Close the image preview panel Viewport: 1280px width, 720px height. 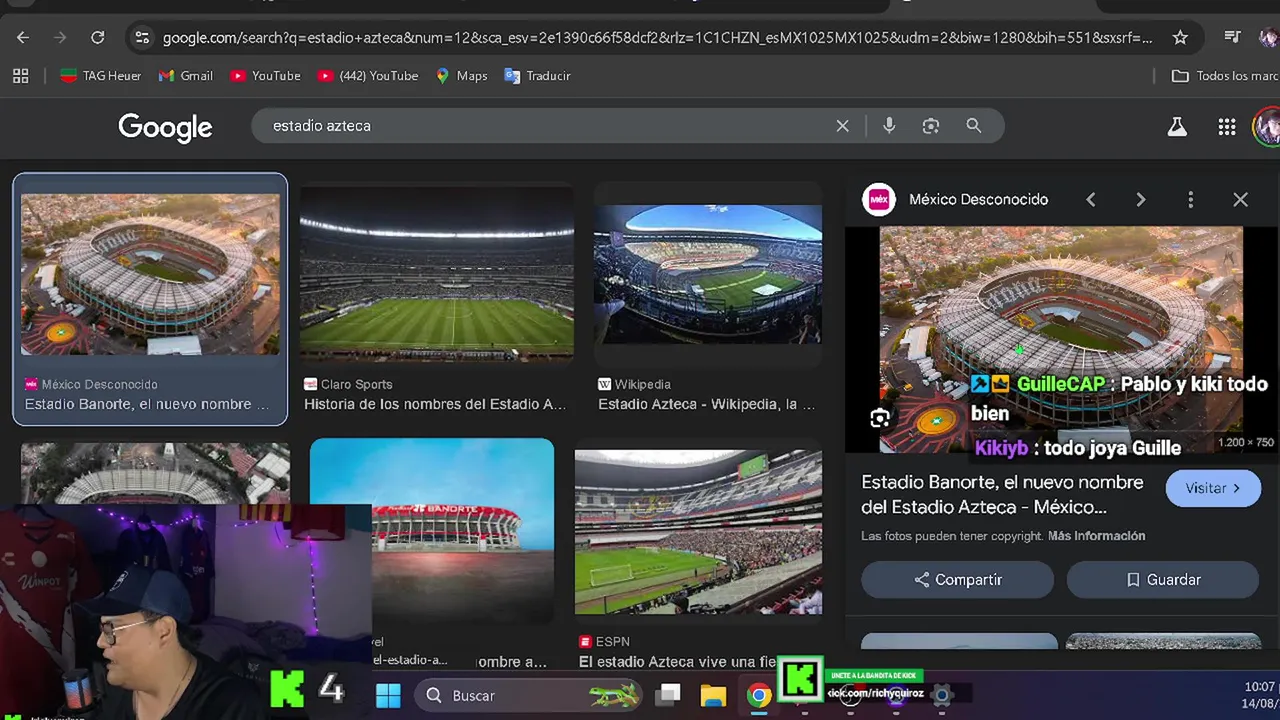point(1240,200)
